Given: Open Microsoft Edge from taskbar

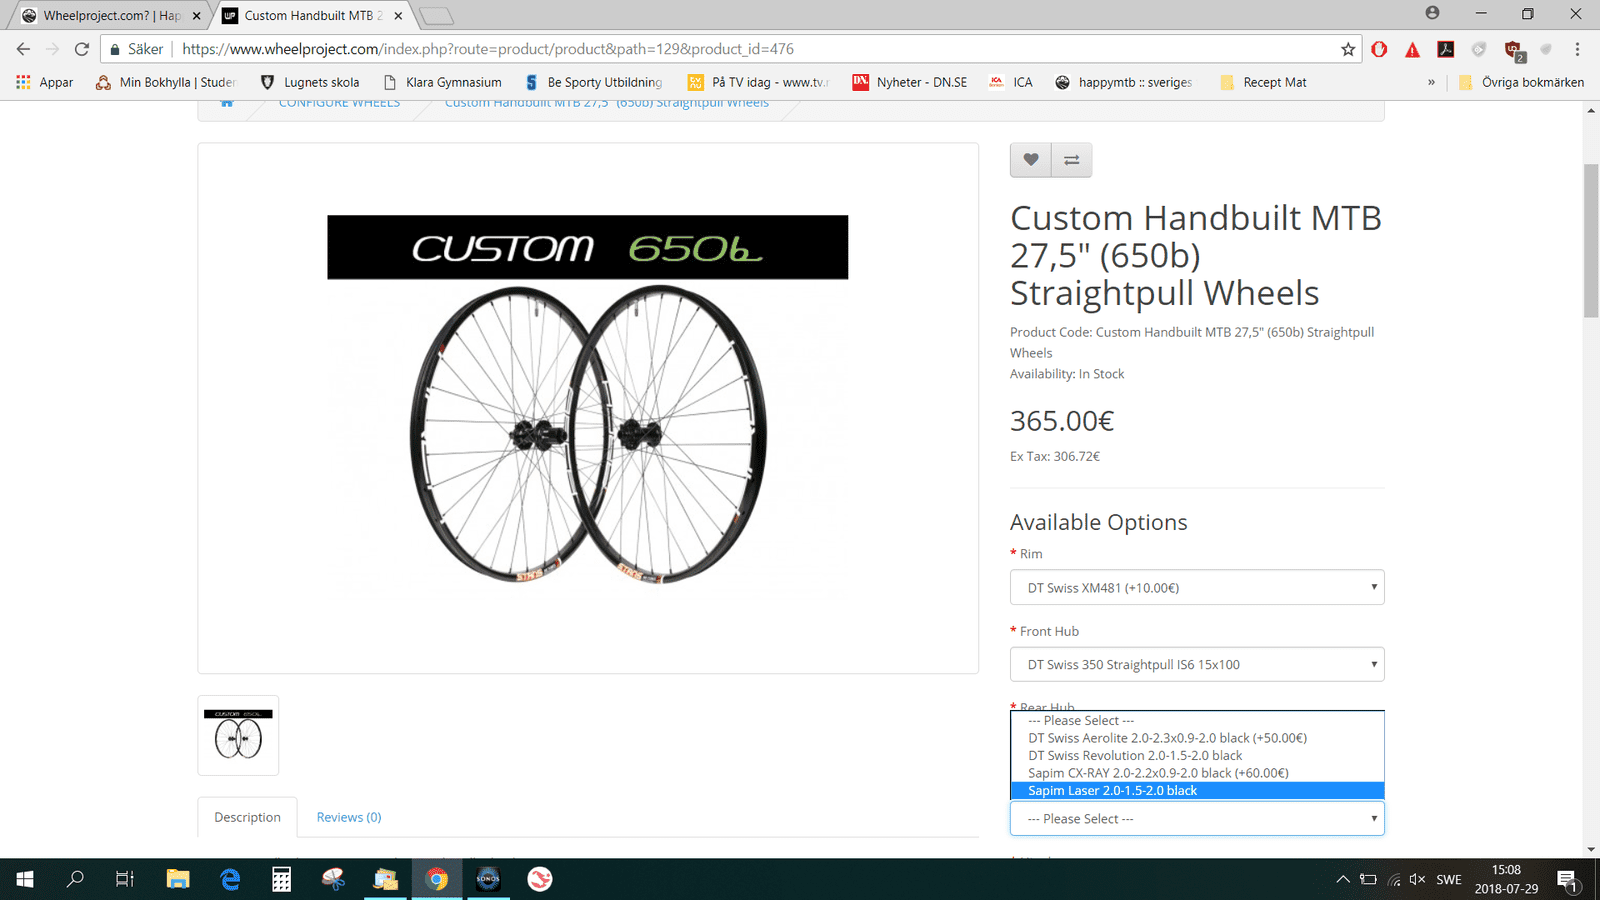Looking at the screenshot, I should (x=230, y=879).
